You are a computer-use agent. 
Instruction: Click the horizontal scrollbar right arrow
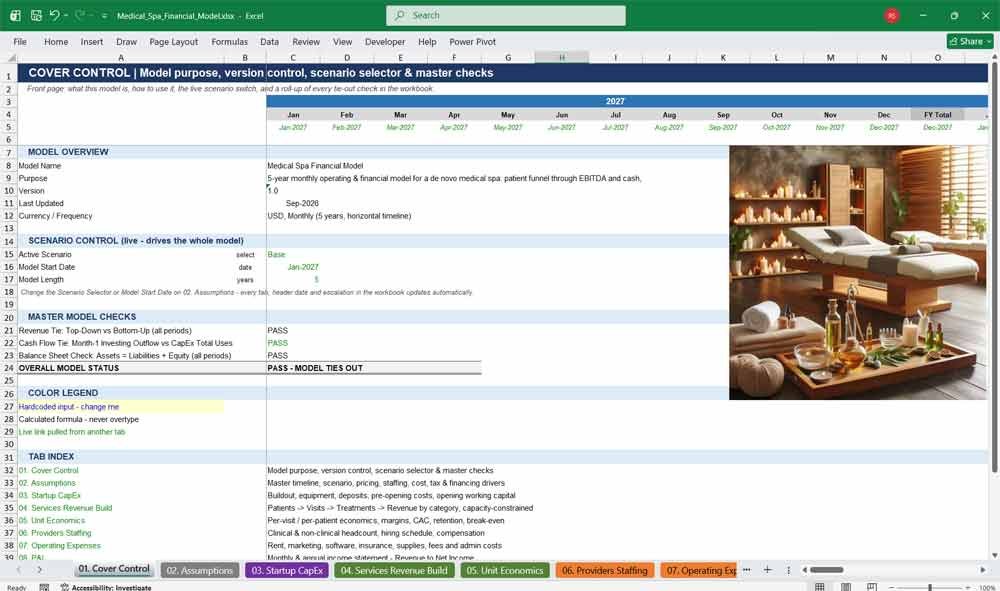983,570
